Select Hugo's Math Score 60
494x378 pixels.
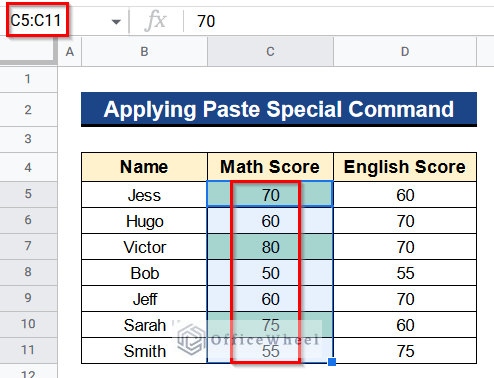point(270,221)
